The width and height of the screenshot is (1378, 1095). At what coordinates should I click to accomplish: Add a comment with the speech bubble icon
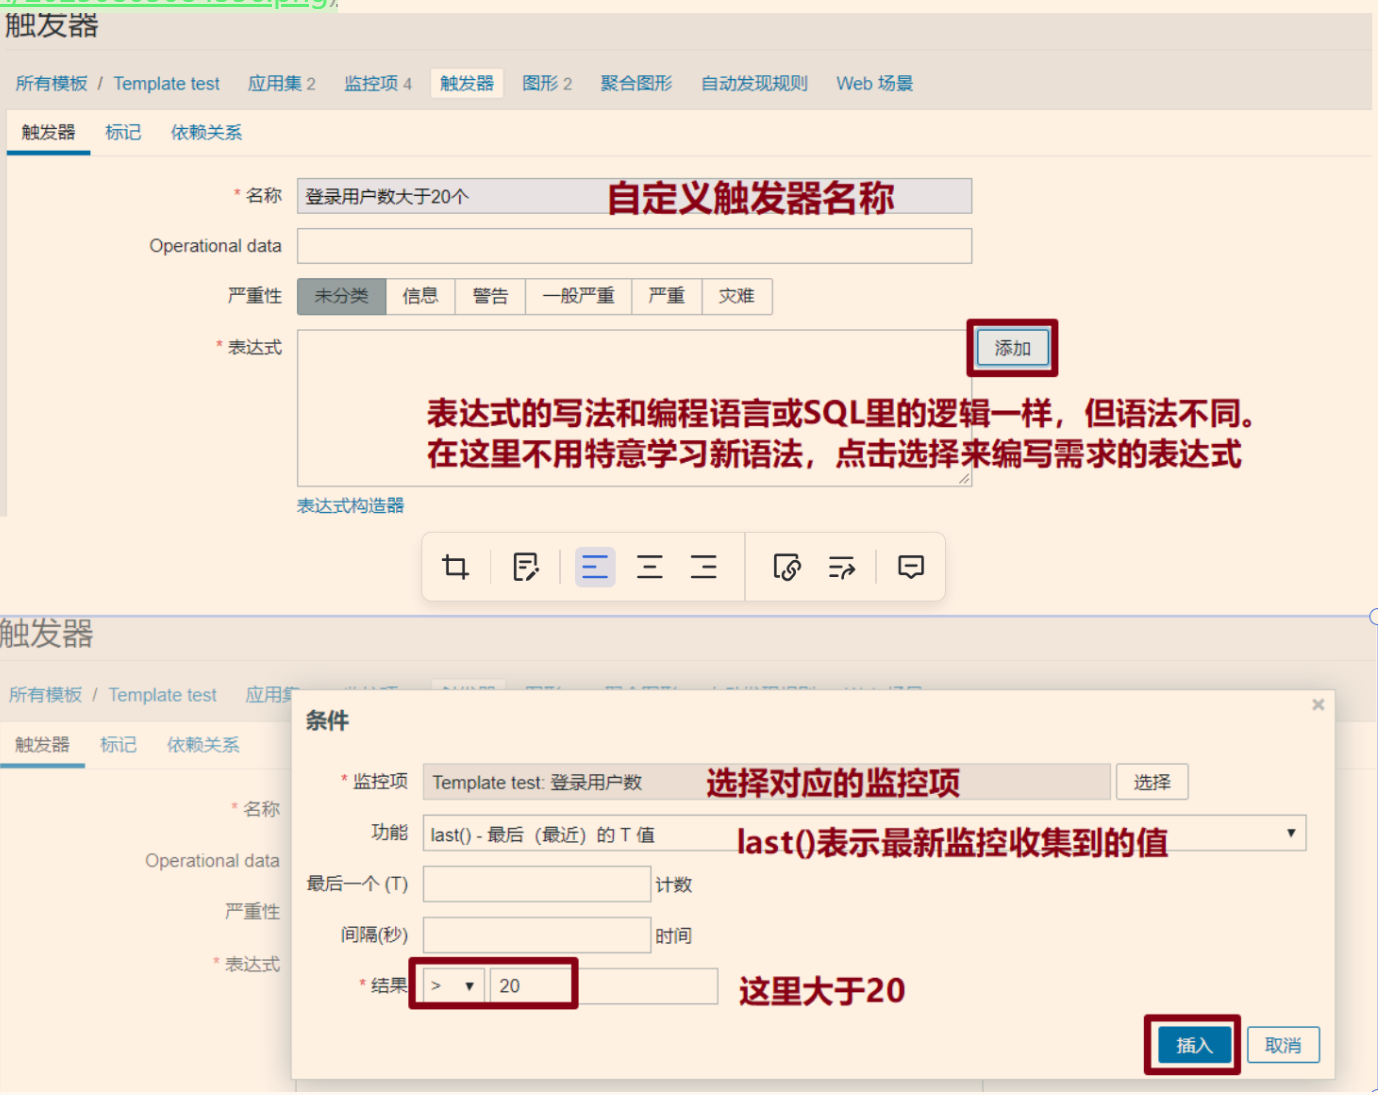click(911, 567)
